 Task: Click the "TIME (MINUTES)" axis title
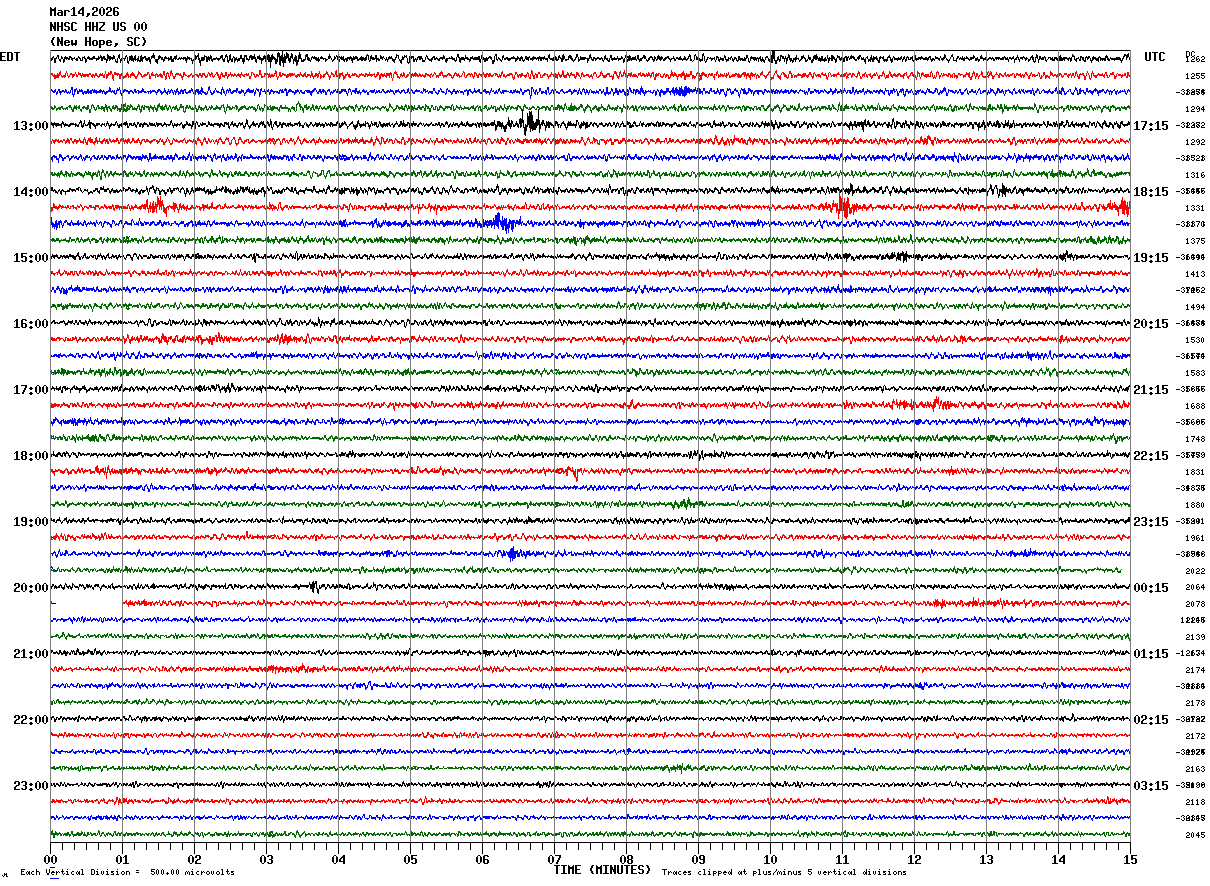602,870
